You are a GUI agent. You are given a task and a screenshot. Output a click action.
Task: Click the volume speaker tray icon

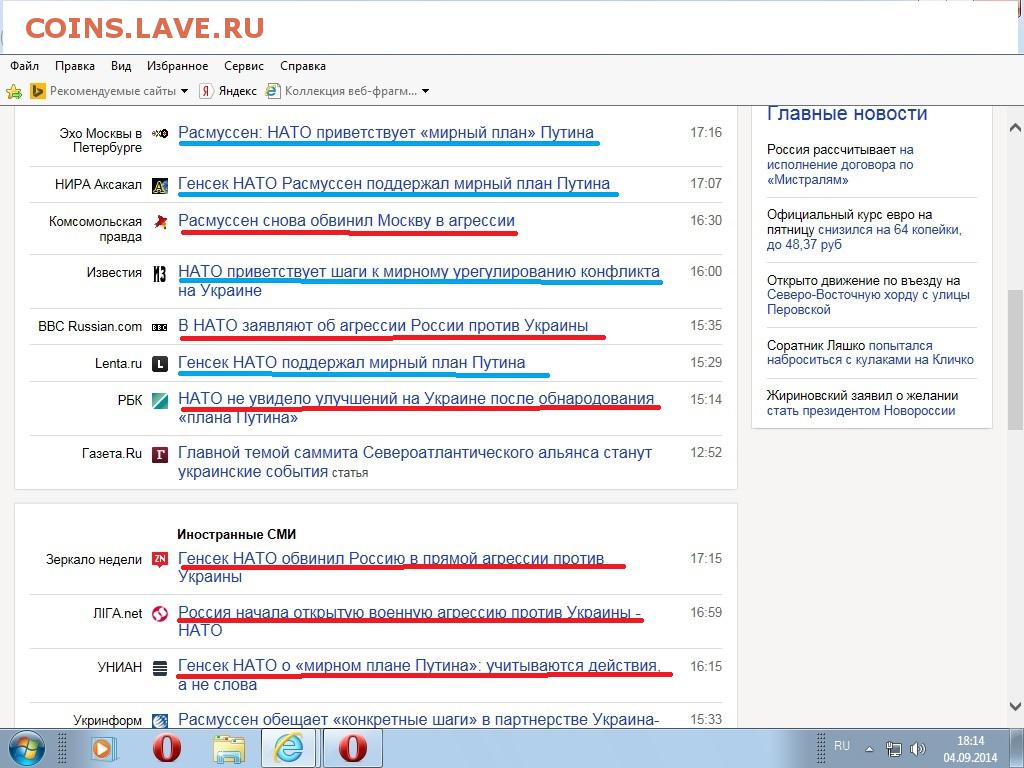pyautogui.click(x=918, y=749)
